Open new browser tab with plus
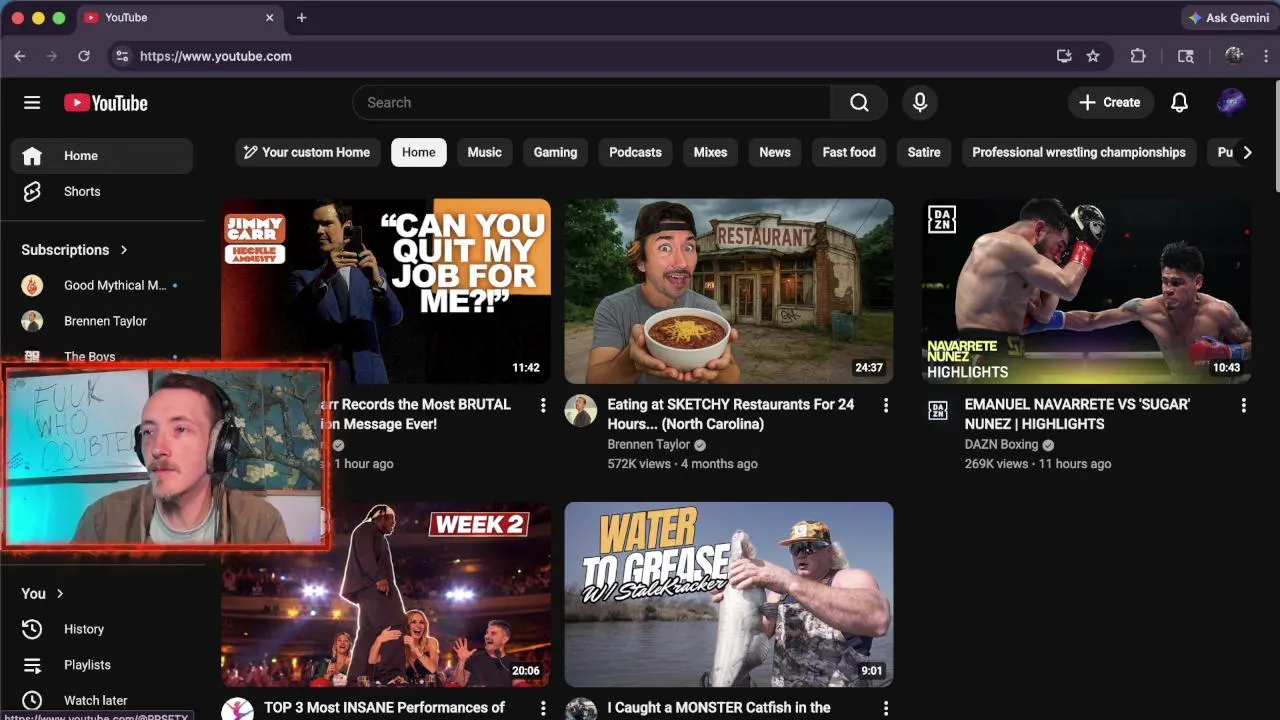Viewport: 1280px width, 720px height. pyautogui.click(x=302, y=17)
